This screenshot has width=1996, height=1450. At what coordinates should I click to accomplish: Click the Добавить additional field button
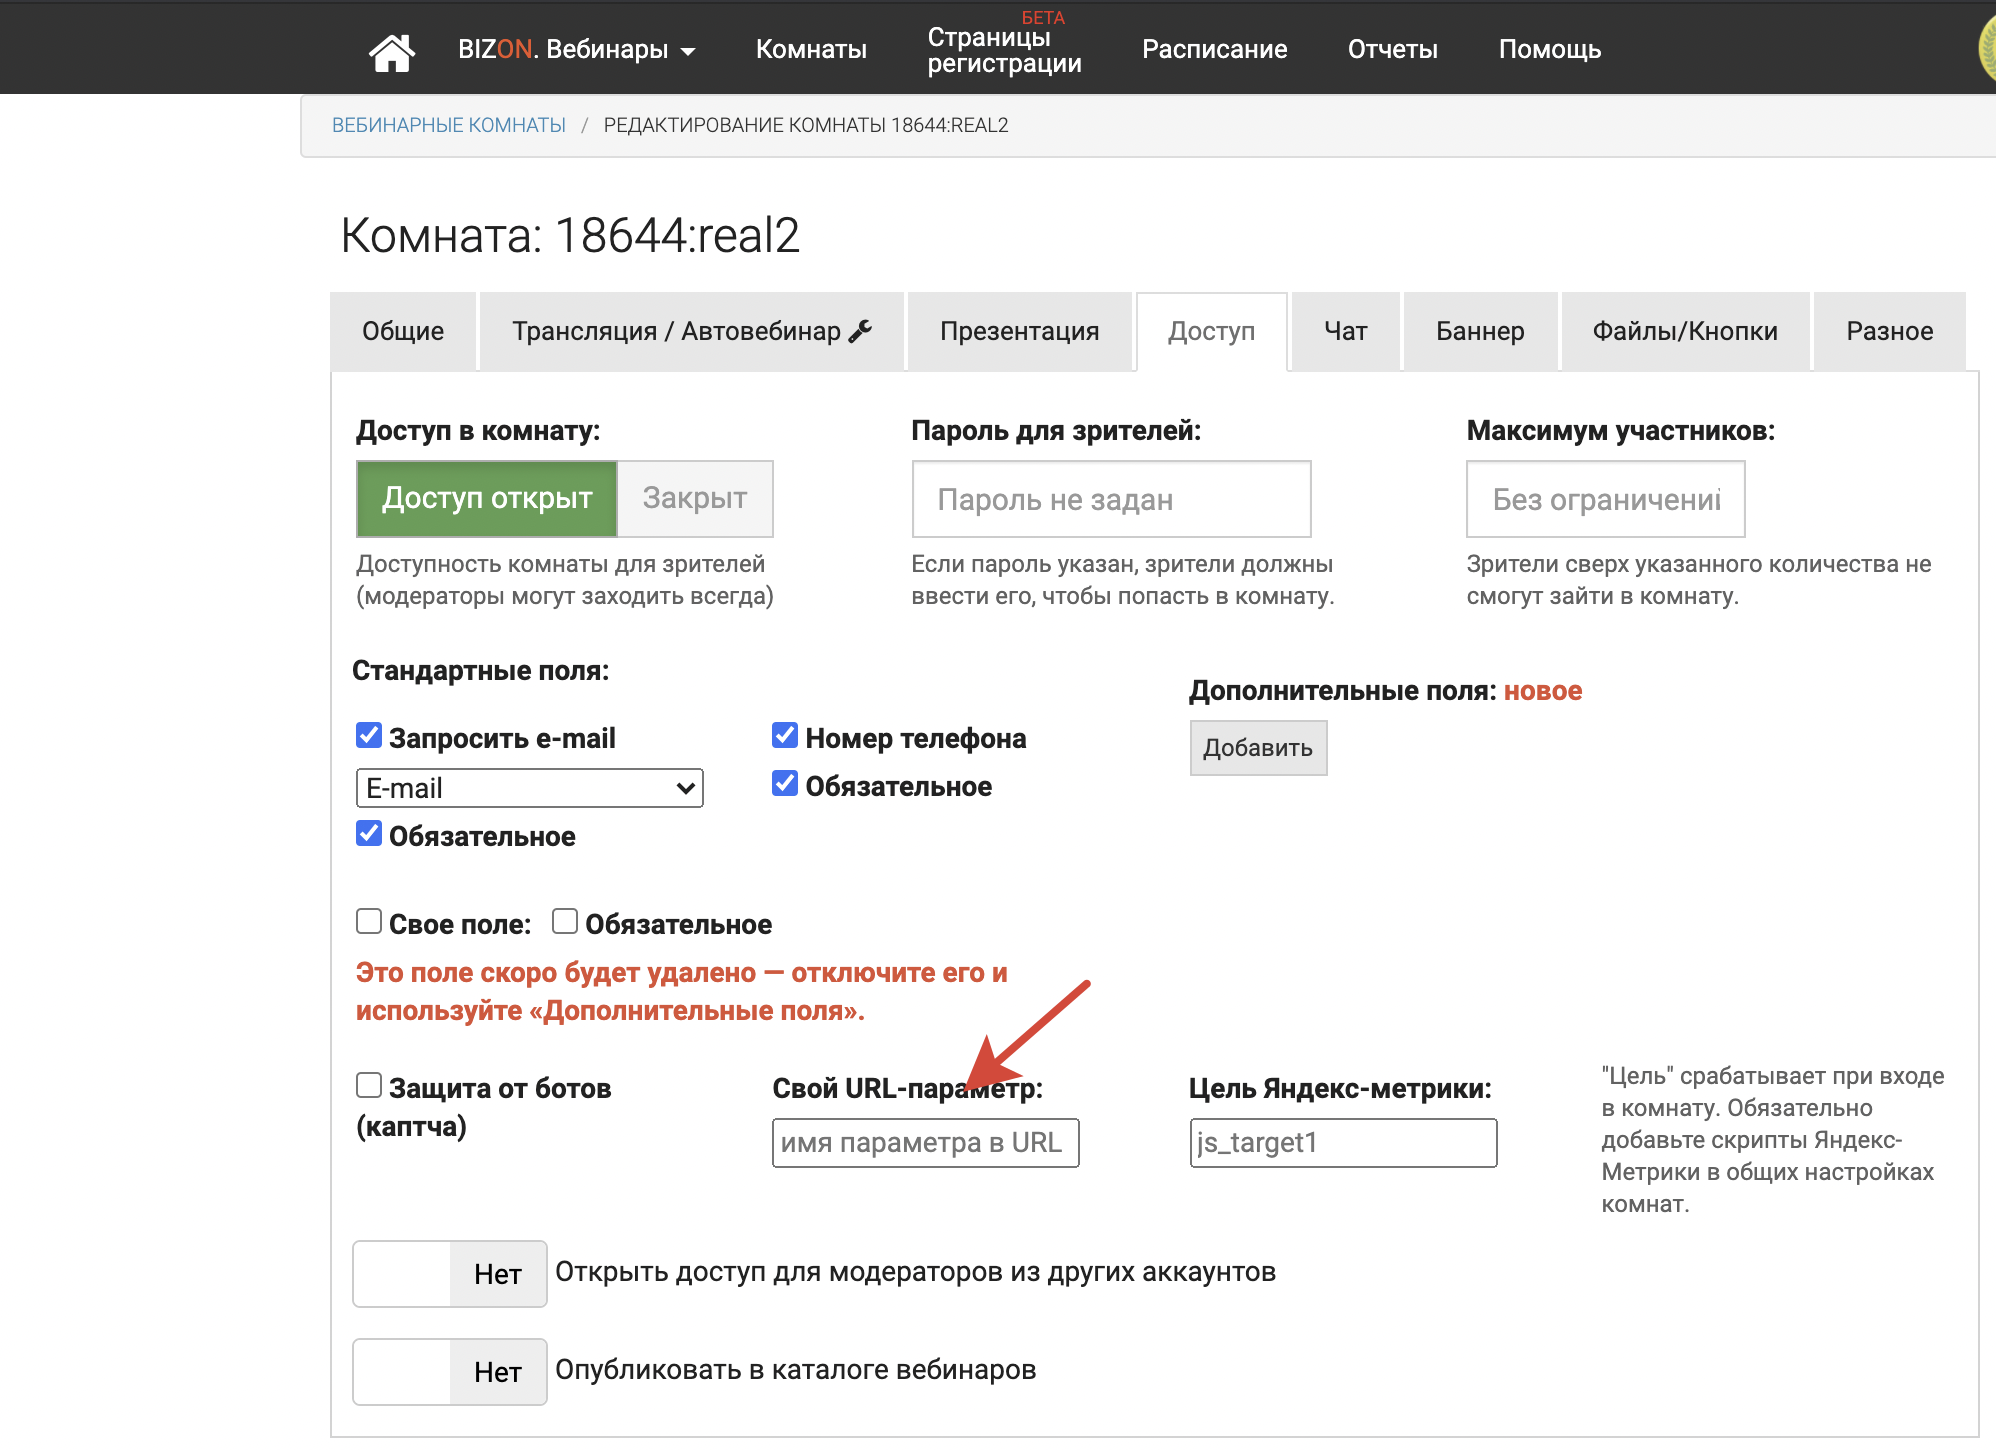pos(1257,748)
